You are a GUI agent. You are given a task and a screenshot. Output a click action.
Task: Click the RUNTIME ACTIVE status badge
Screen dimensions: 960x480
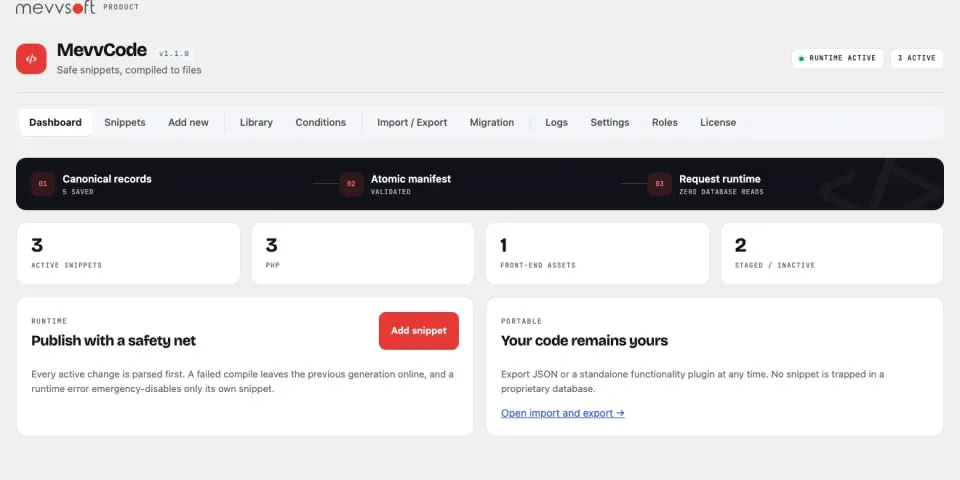pyautogui.click(x=838, y=58)
